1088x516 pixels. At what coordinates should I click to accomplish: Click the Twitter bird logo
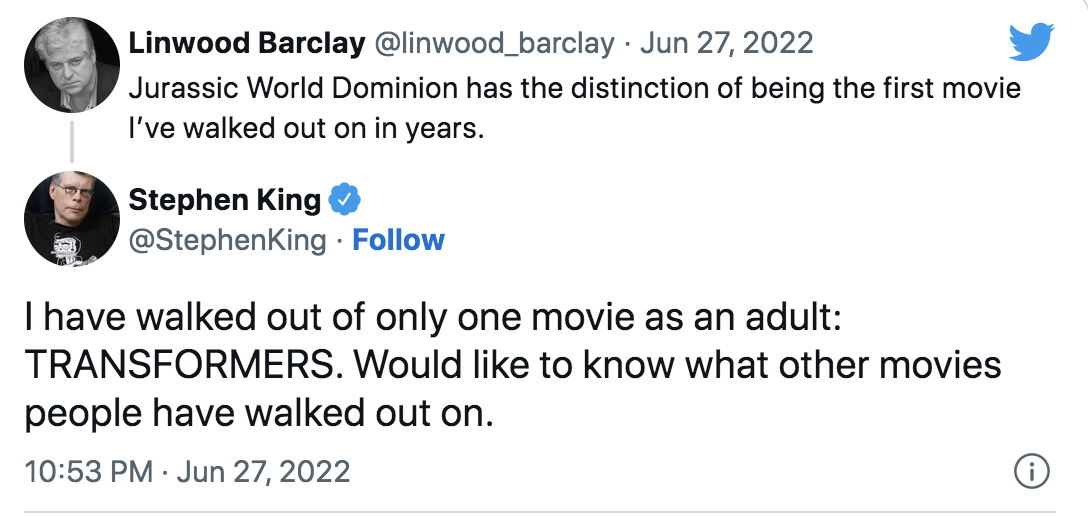[x=1032, y=43]
